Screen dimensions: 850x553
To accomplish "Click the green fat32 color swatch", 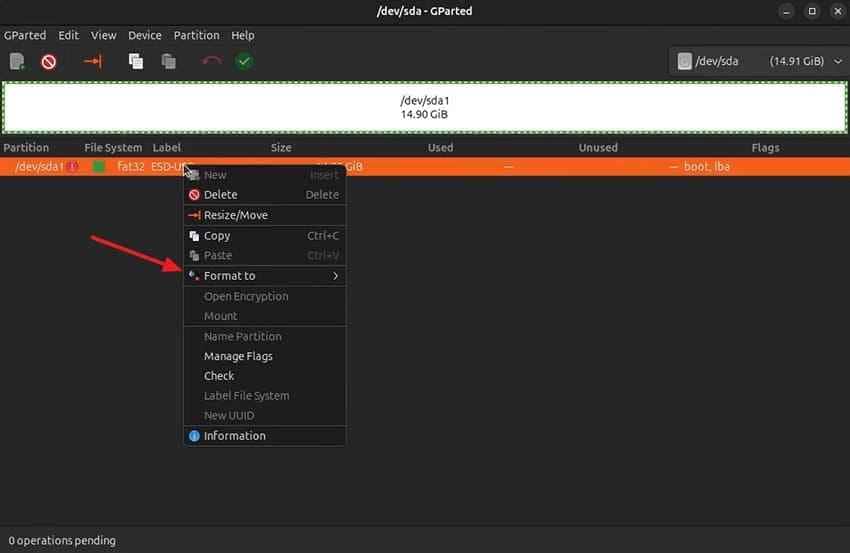I will click(99, 166).
